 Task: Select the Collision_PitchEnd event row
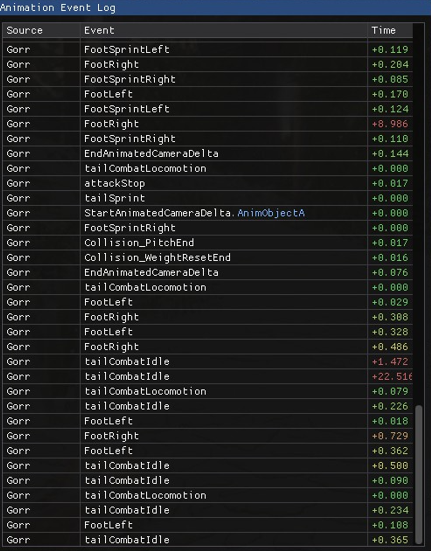tap(208, 243)
